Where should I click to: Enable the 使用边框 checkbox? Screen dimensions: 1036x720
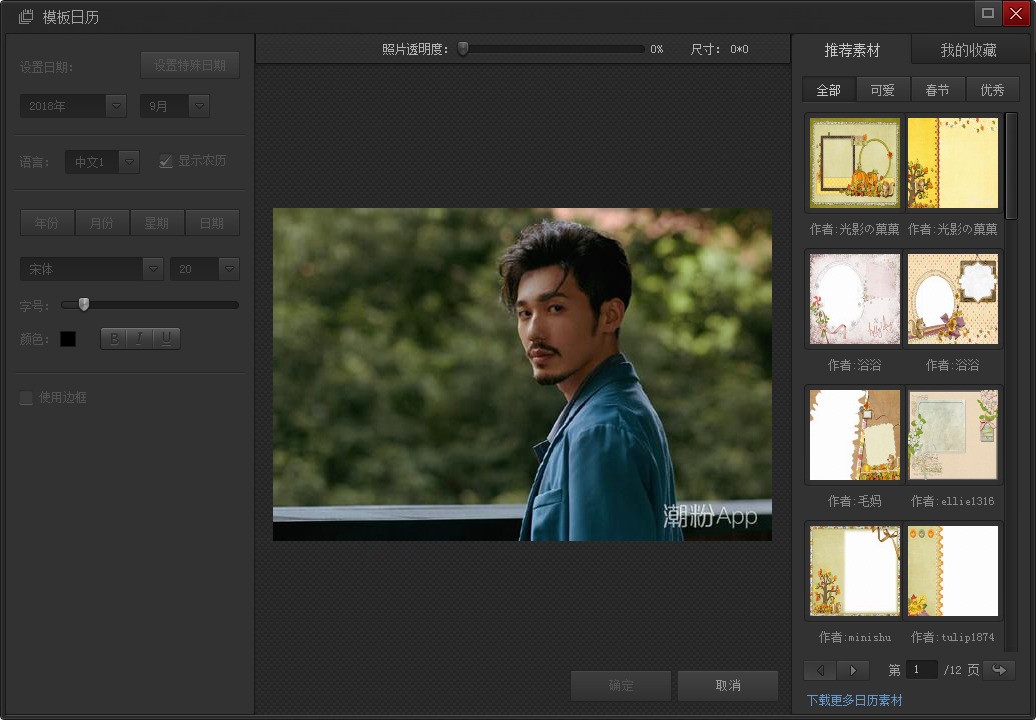[x=26, y=398]
